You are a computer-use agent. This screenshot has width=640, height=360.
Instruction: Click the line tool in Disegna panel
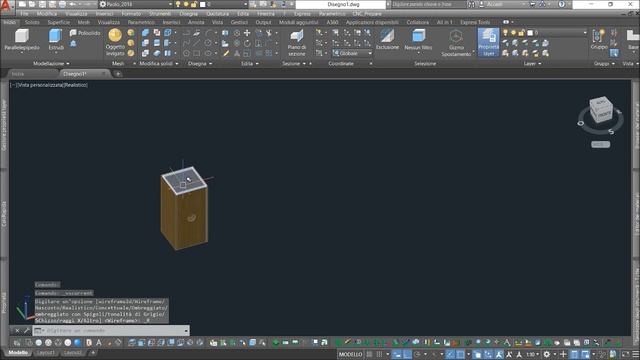[x=197, y=43]
